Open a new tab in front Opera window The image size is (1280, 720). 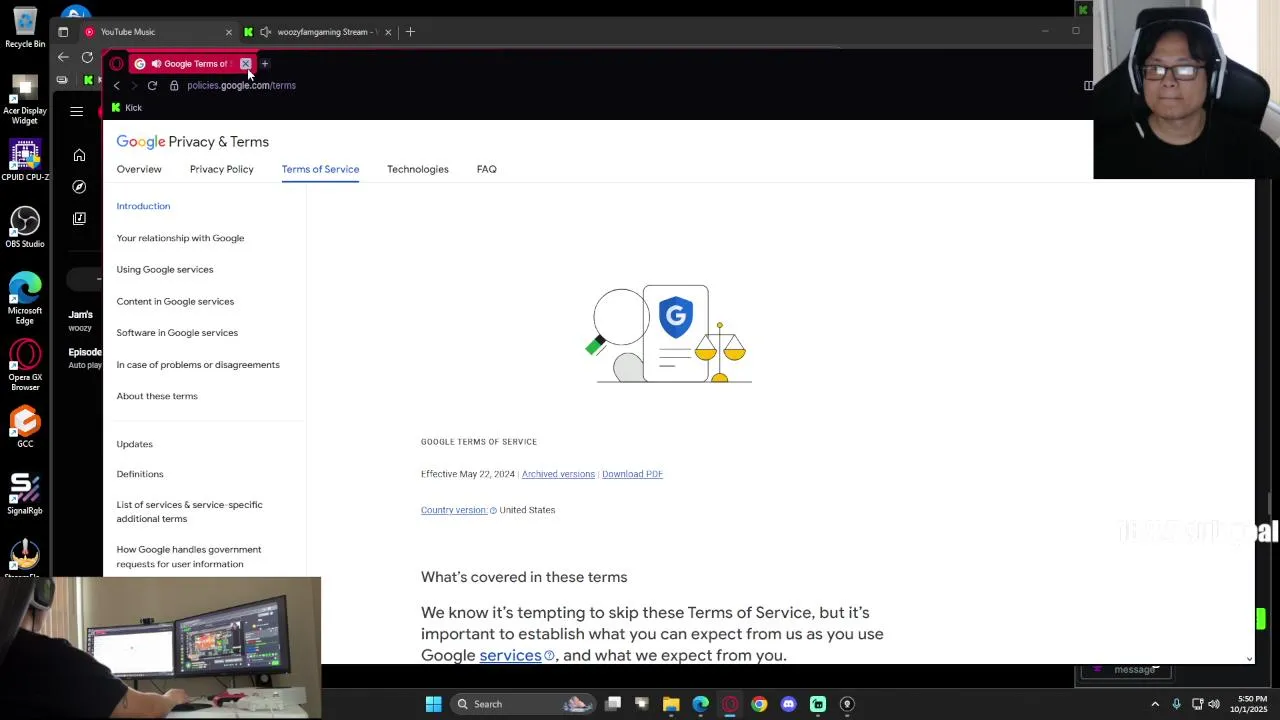click(265, 64)
